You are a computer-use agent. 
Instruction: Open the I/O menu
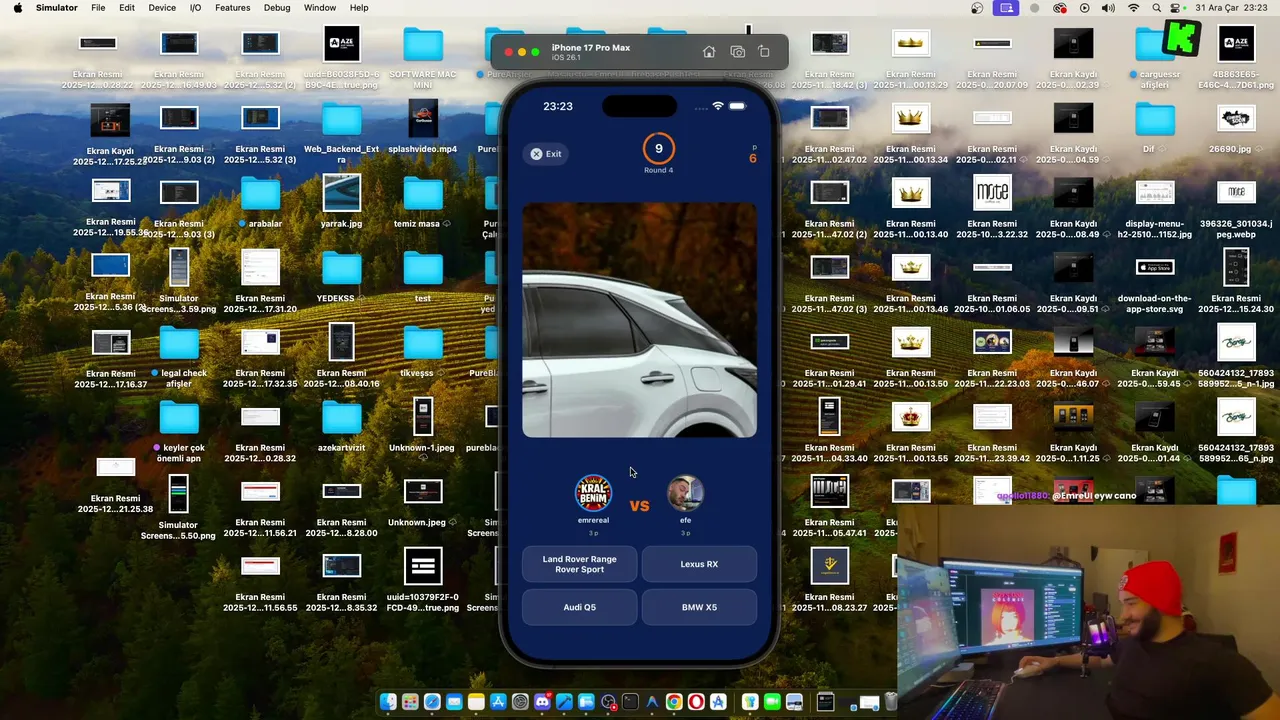pyautogui.click(x=195, y=8)
